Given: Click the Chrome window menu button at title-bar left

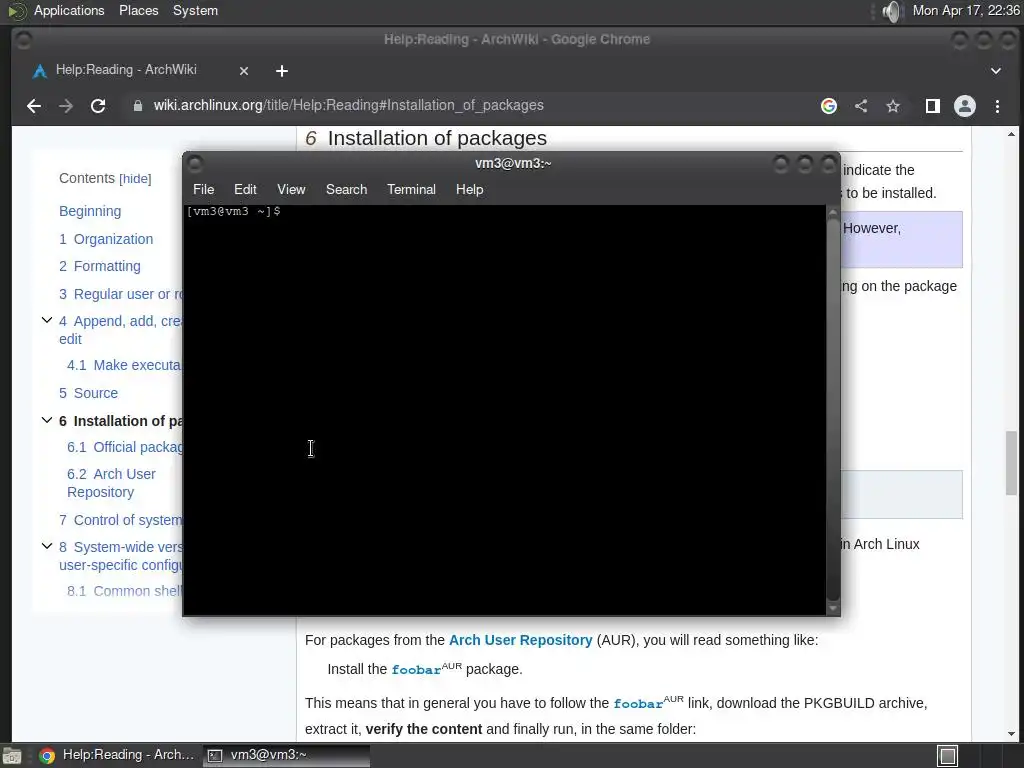Looking at the screenshot, I should pyautogui.click(x=23, y=40).
